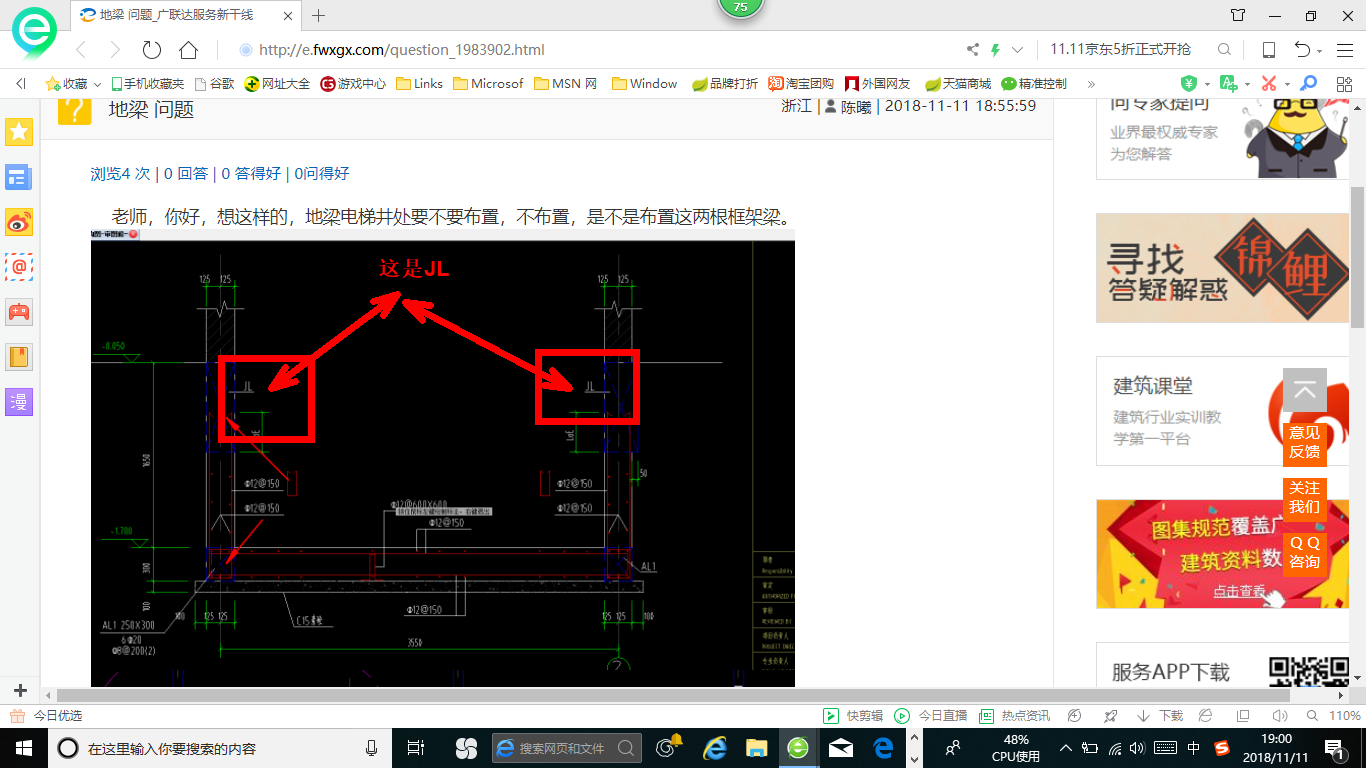
Task: Click the taskbar volume speaker icon
Action: pos(1139,747)
